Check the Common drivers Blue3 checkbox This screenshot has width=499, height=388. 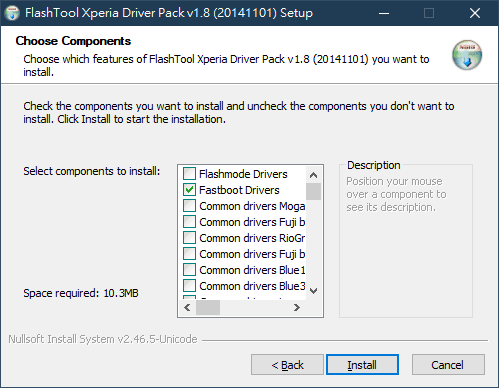tap(189, 286)
